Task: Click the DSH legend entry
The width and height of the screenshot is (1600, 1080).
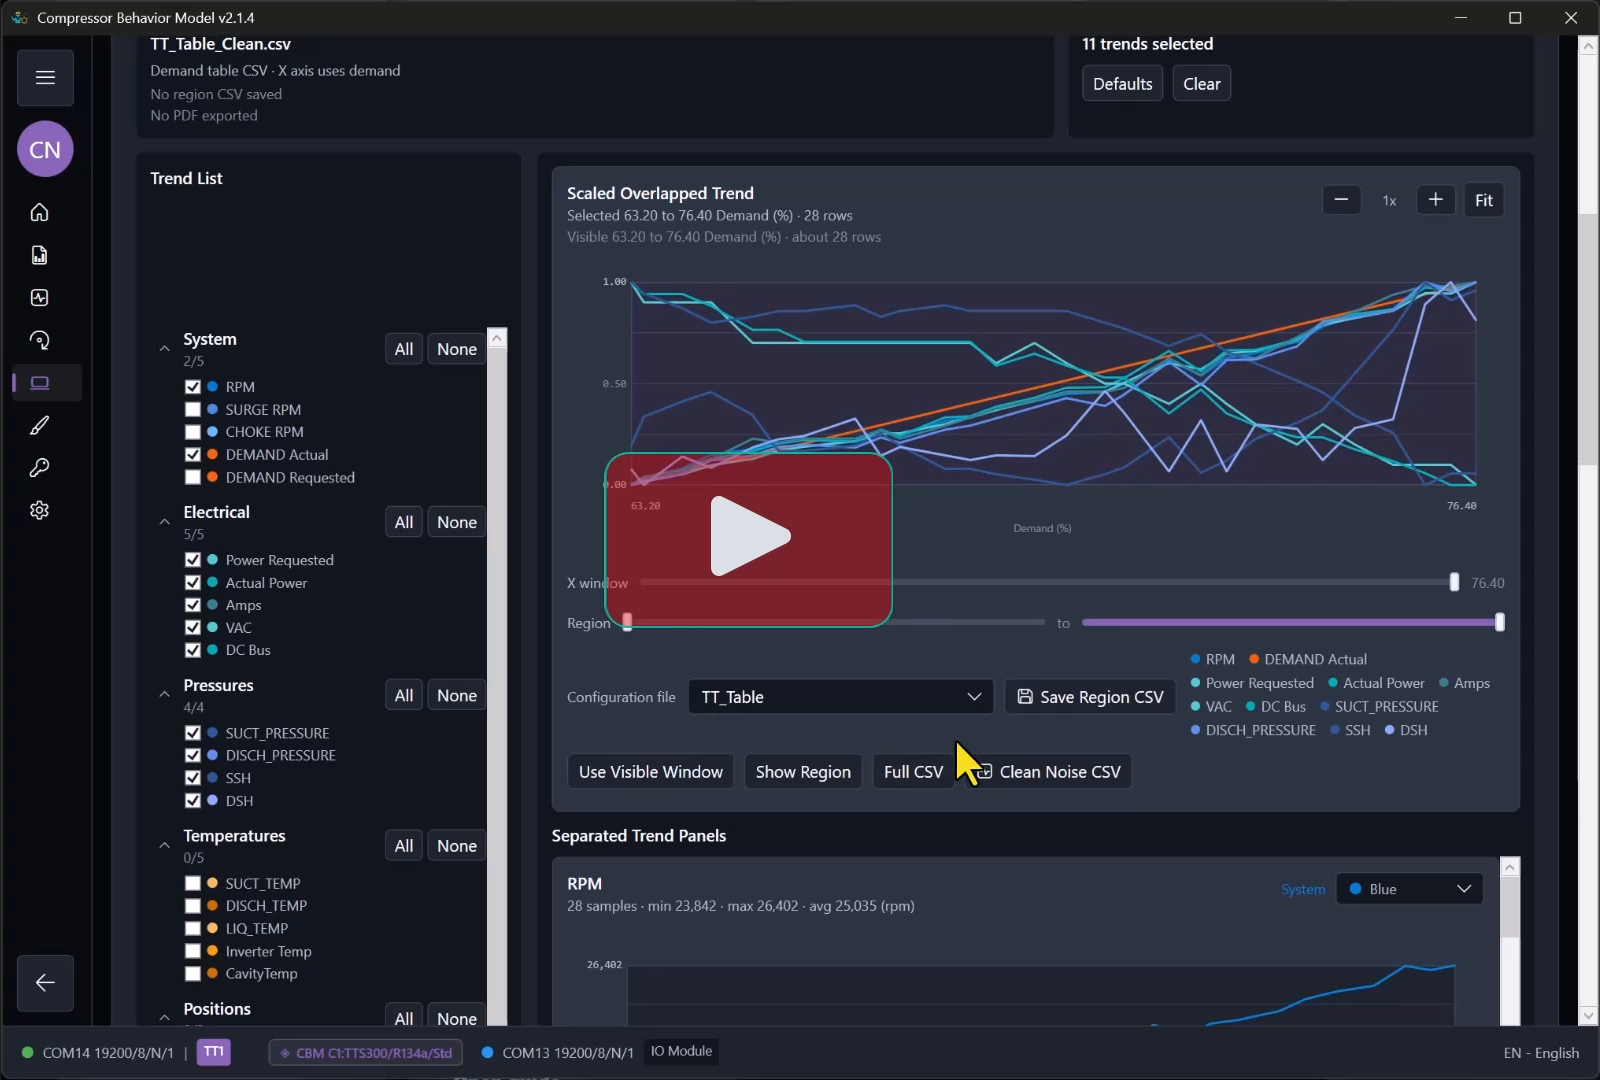Action: point(1406,731)
